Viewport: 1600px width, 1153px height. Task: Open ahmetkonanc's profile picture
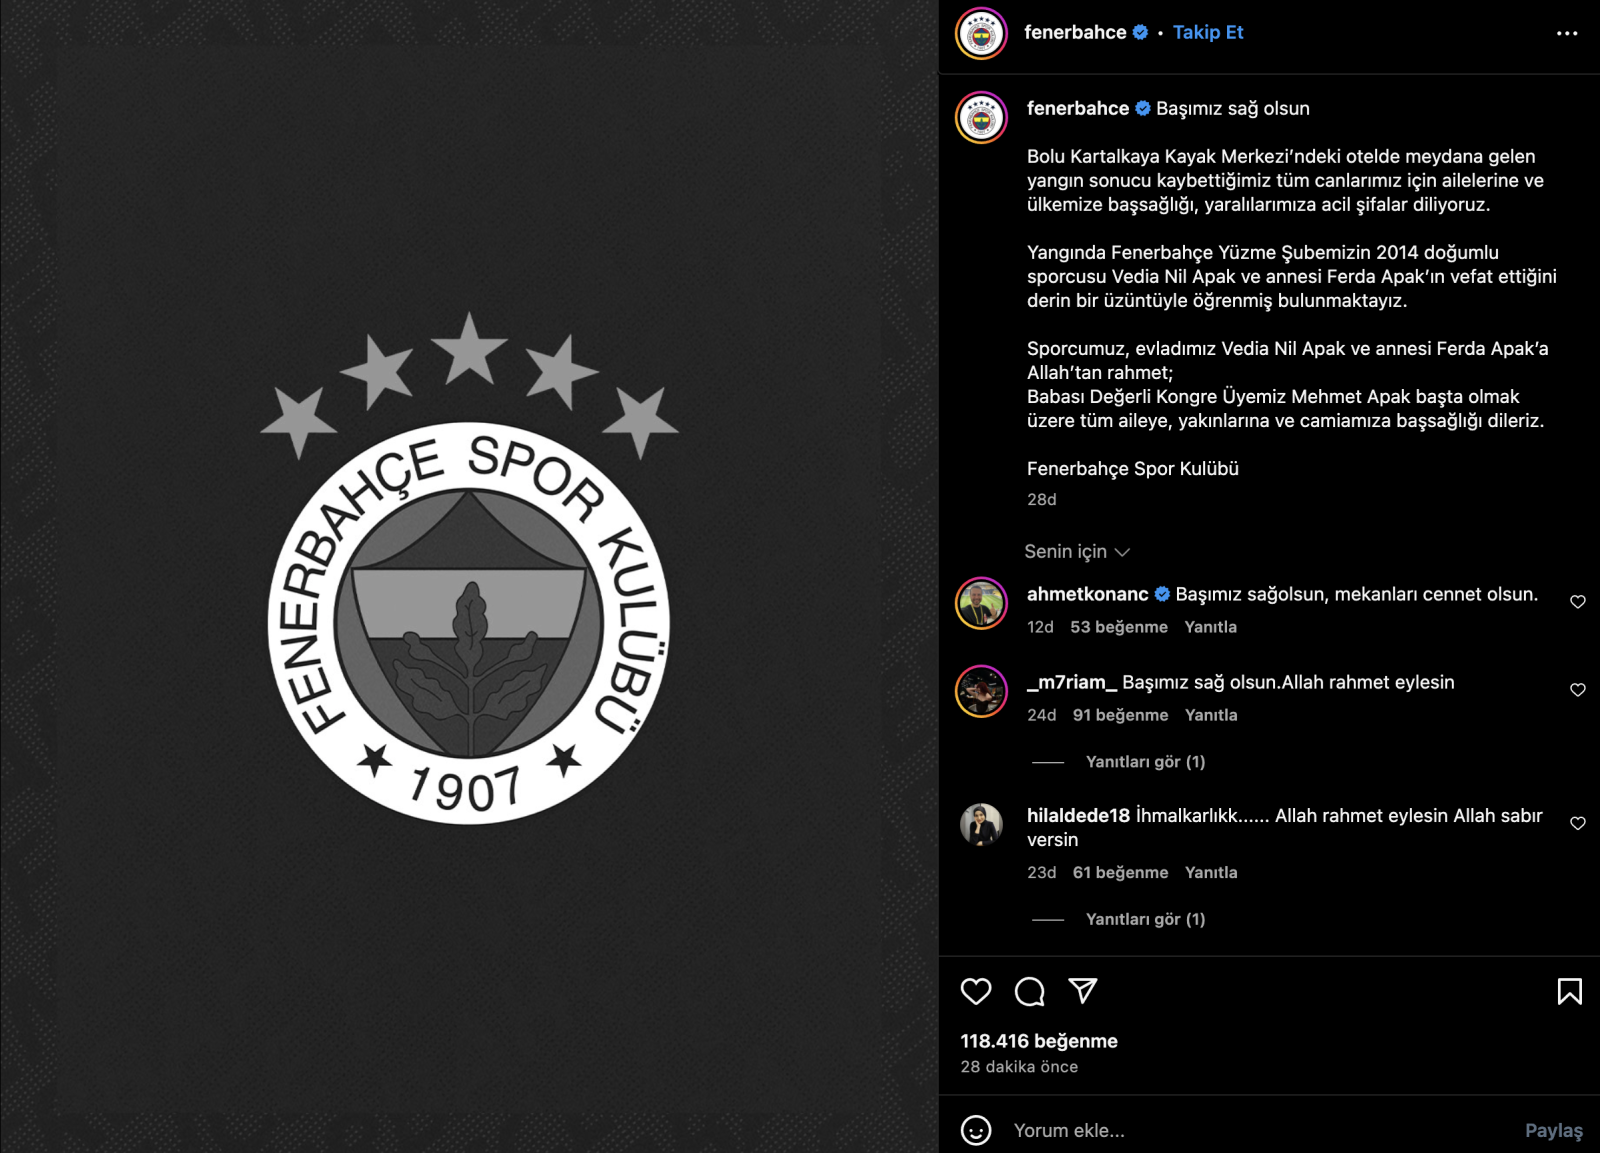(981, 603)
